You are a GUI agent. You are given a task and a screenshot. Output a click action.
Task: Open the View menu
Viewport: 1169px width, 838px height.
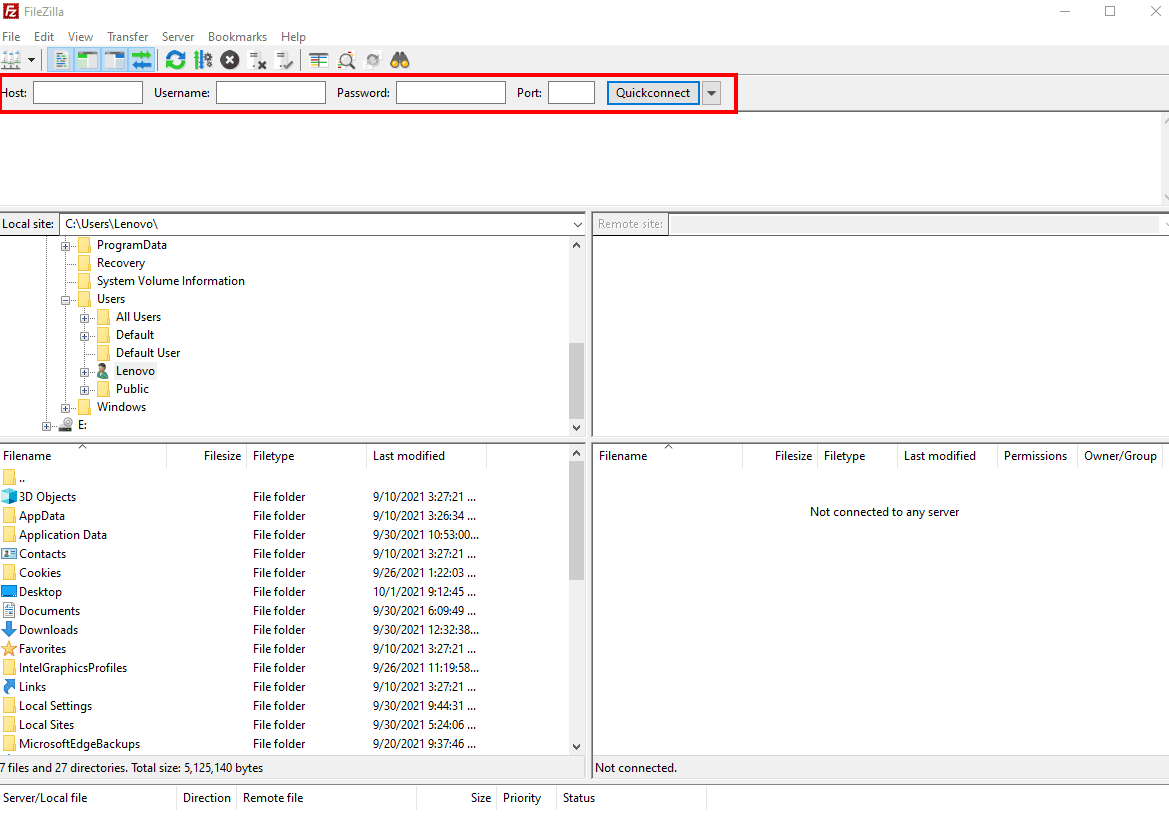tap(81, 37)
